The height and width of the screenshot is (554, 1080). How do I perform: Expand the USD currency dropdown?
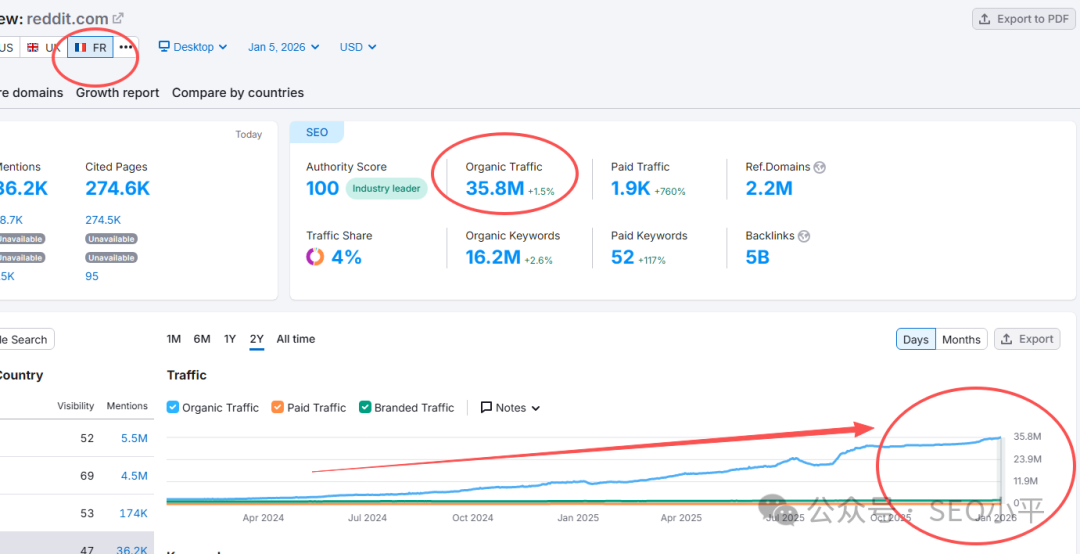357,47
